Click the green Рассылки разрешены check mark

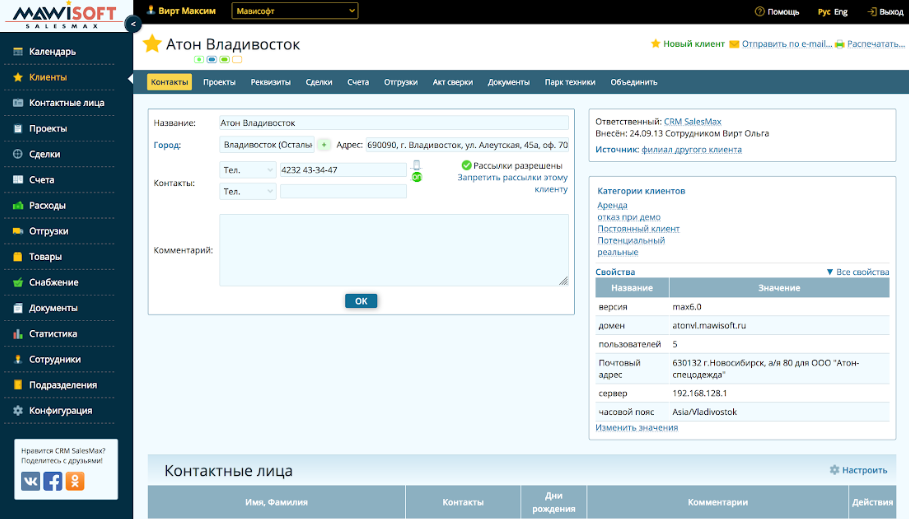tap(466, 165)
